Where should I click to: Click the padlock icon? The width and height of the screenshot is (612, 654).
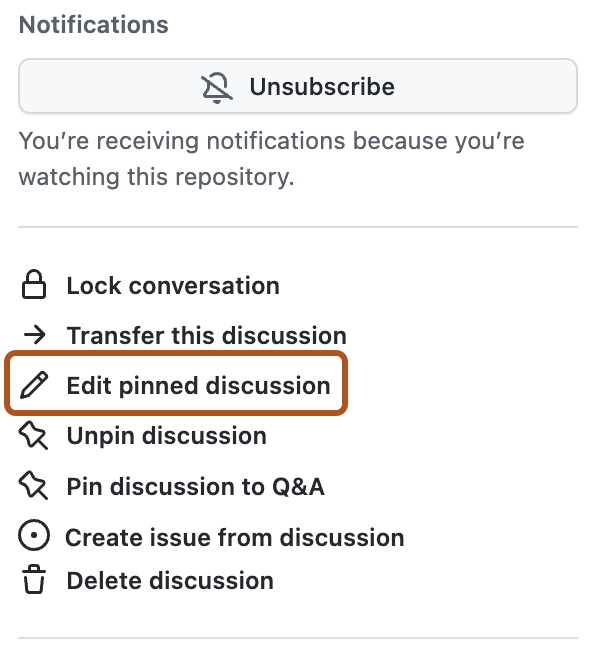pyautogui.click(x=34, y=286)
